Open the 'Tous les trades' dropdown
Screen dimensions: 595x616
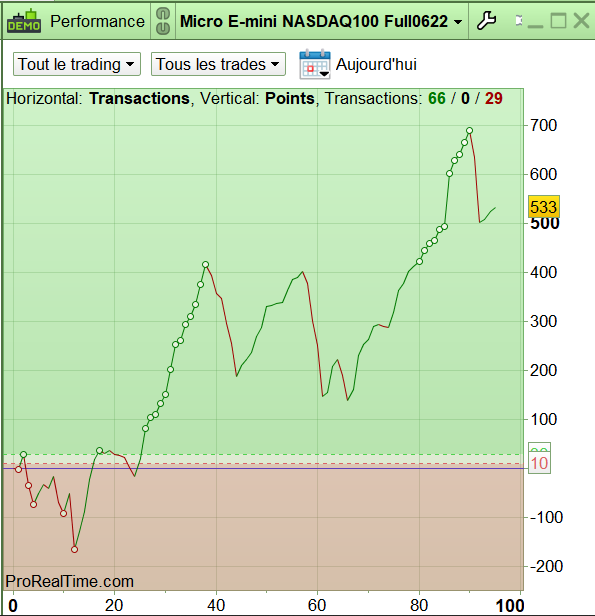coord(218,64)
